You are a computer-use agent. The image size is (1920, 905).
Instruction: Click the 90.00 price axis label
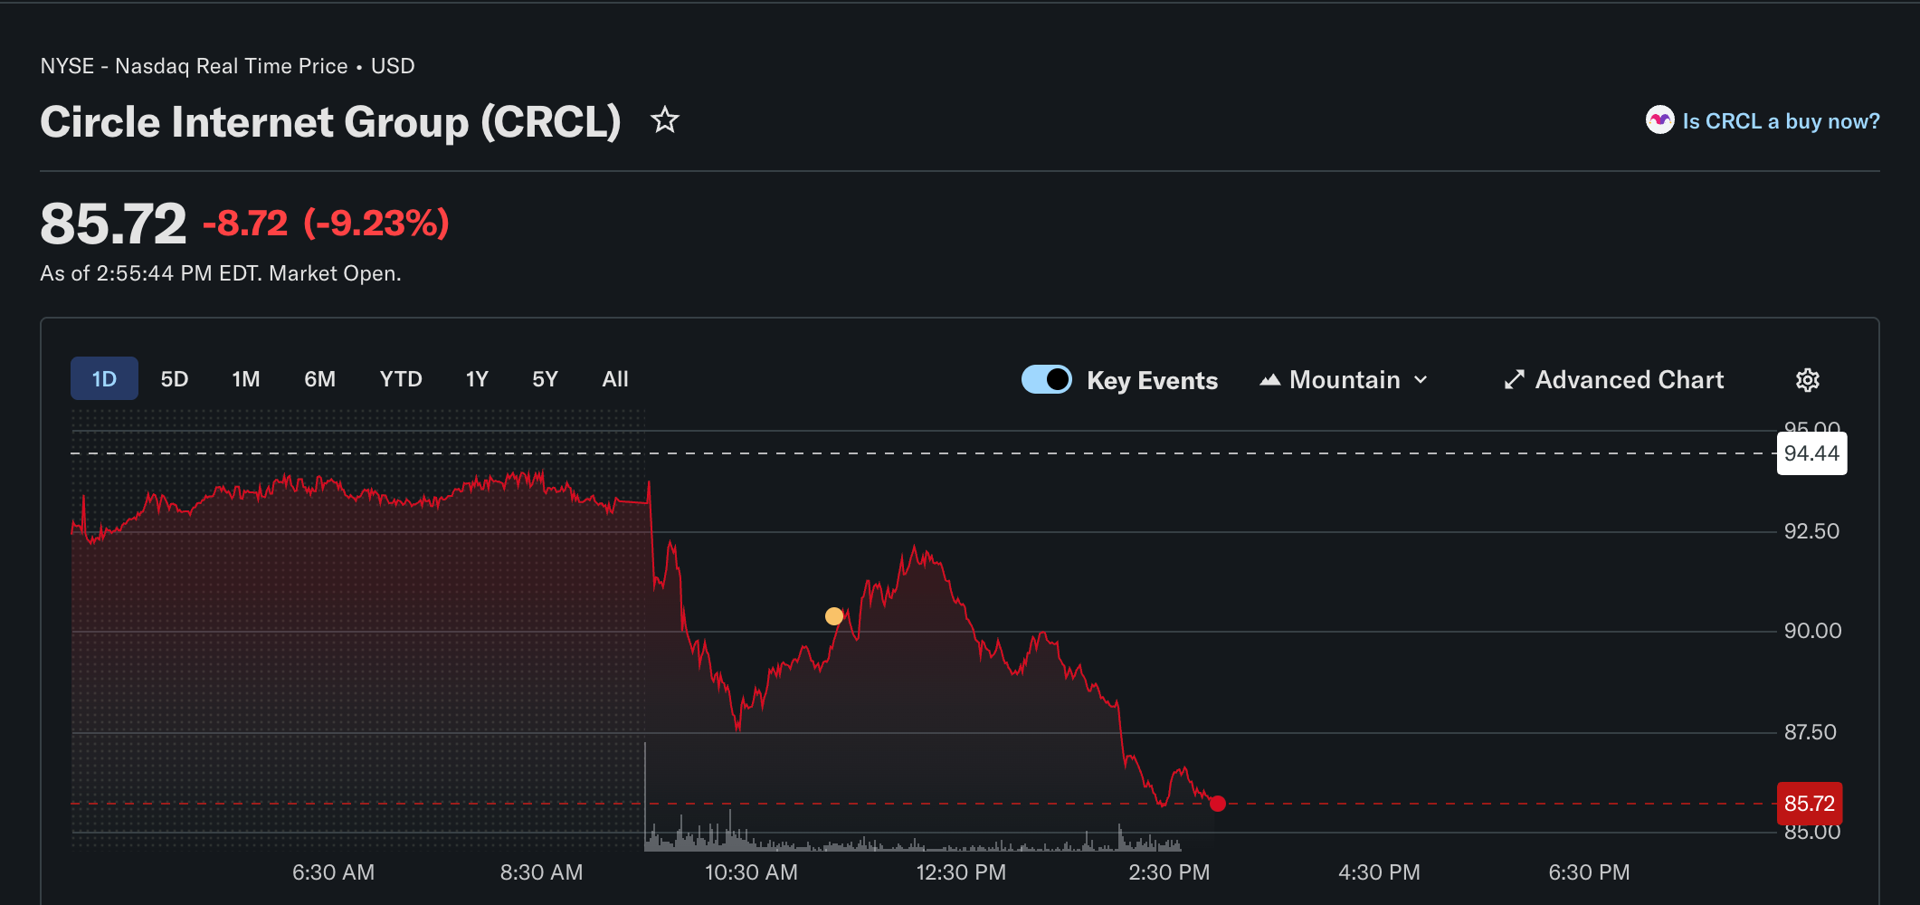1813,631
